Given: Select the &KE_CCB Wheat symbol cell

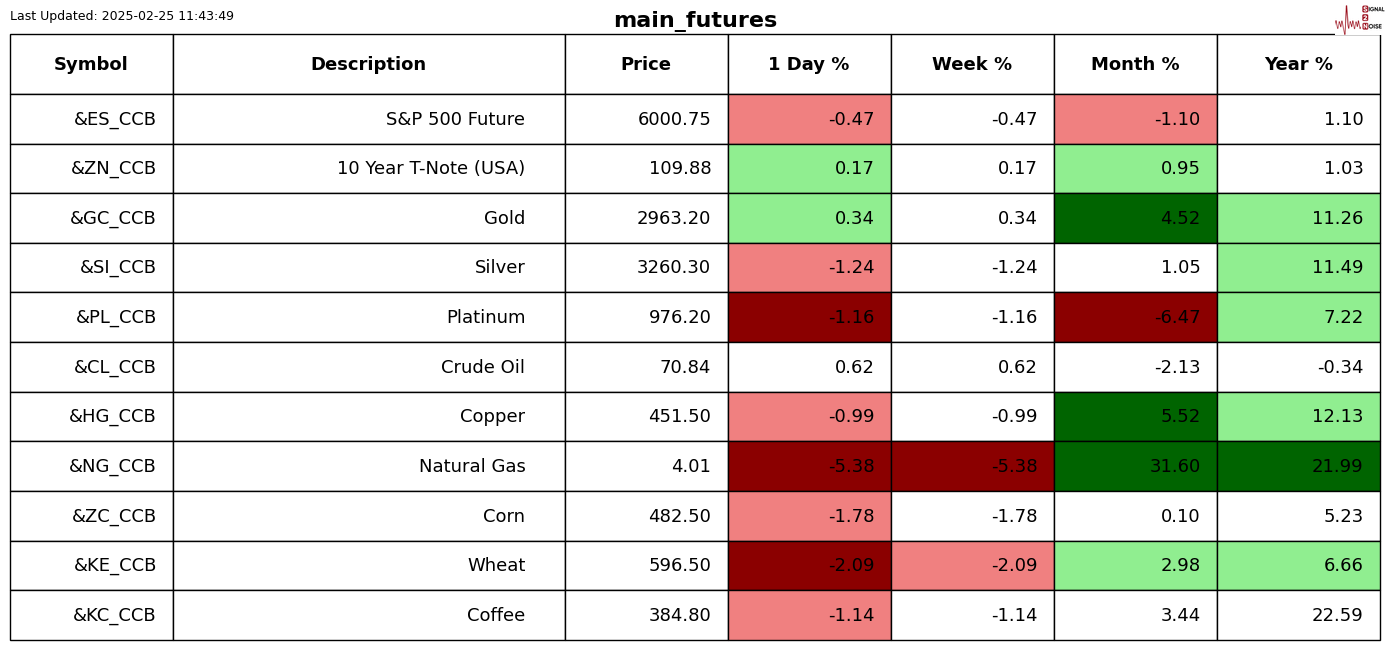Looking at the screenshot, I should click(91, 565).
